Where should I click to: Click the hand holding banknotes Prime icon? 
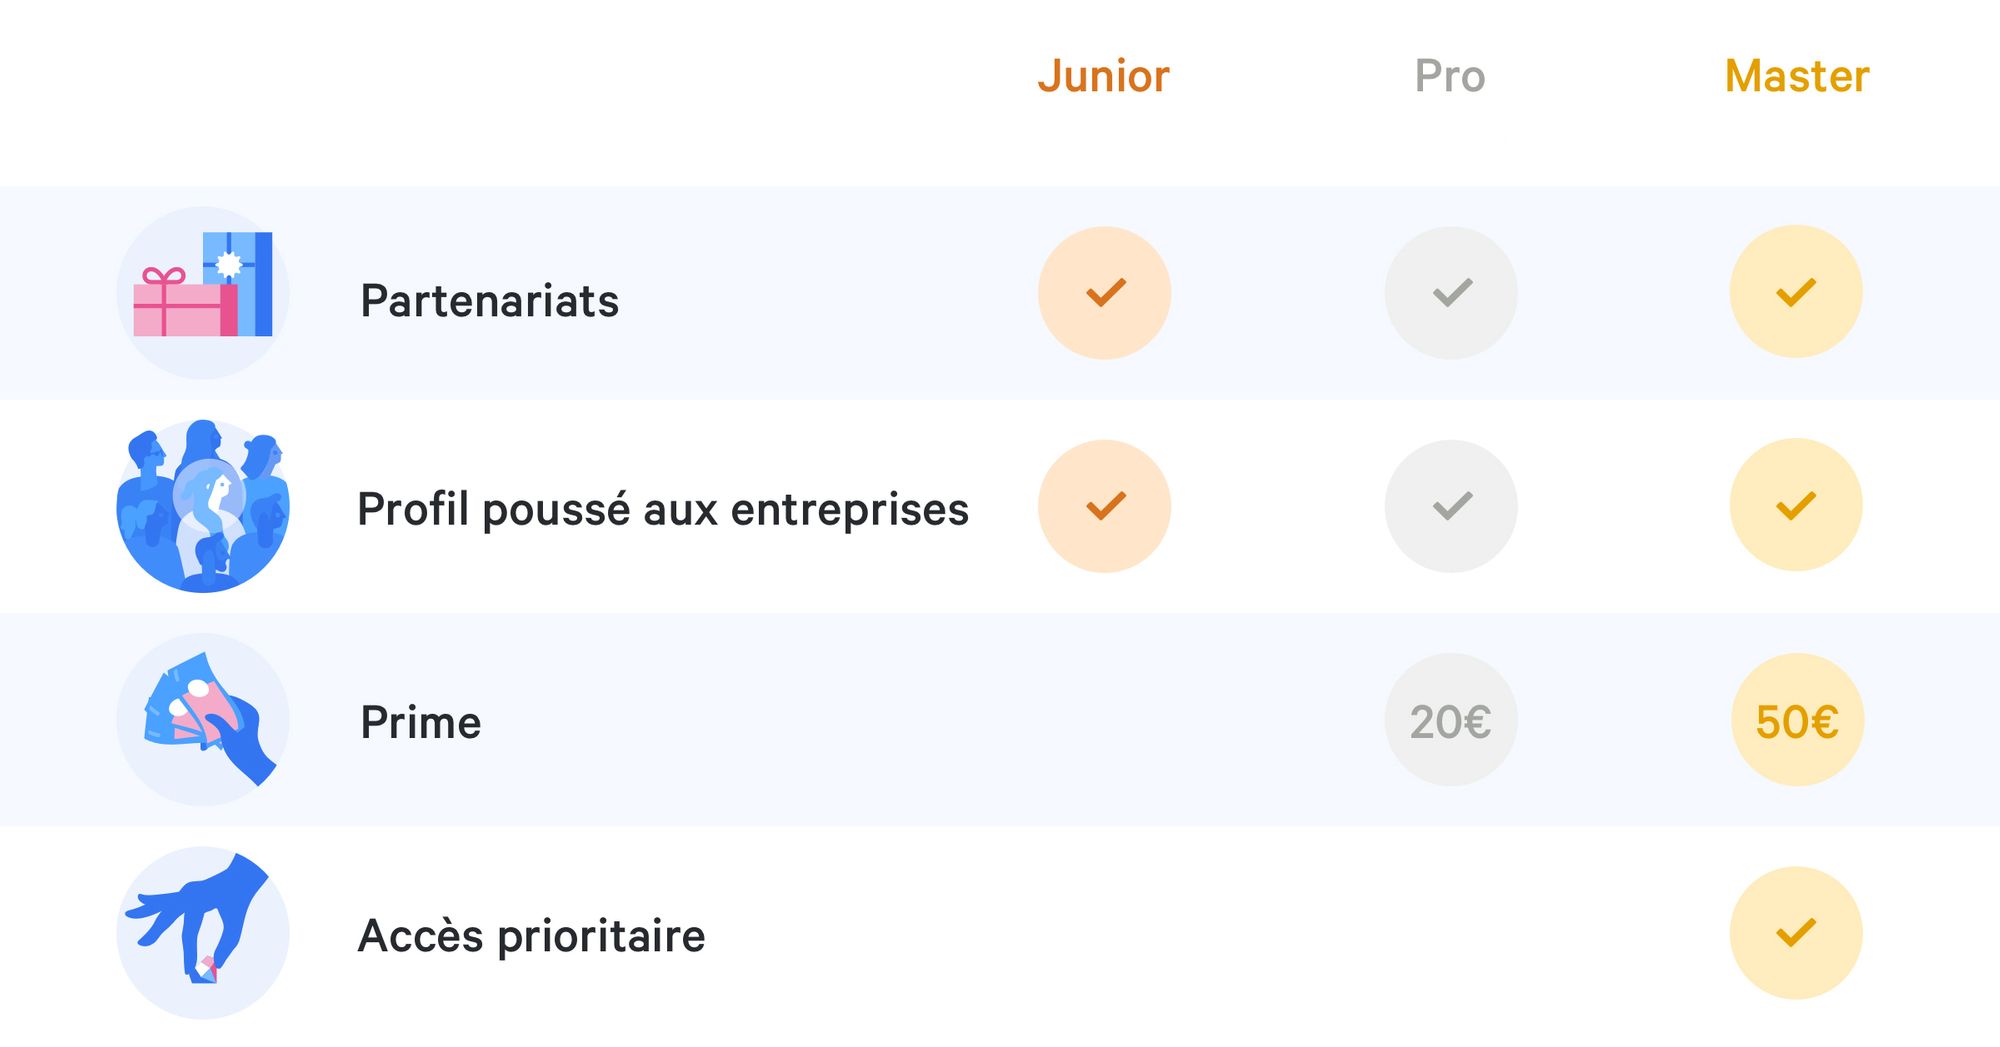tap(203, 720)
